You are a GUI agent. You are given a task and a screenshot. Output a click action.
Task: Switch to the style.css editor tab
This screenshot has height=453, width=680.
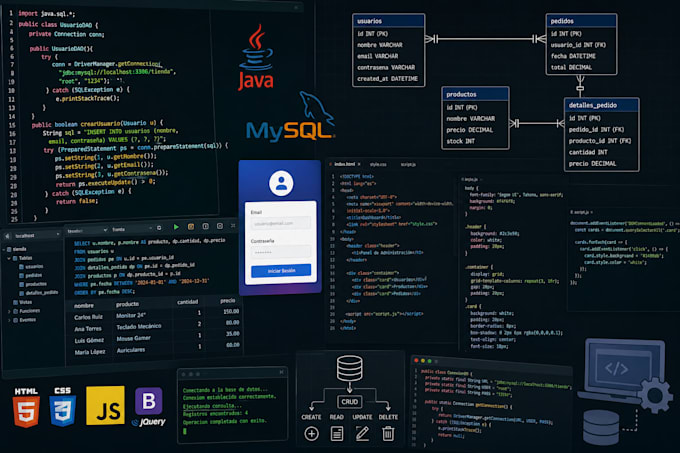378,165
